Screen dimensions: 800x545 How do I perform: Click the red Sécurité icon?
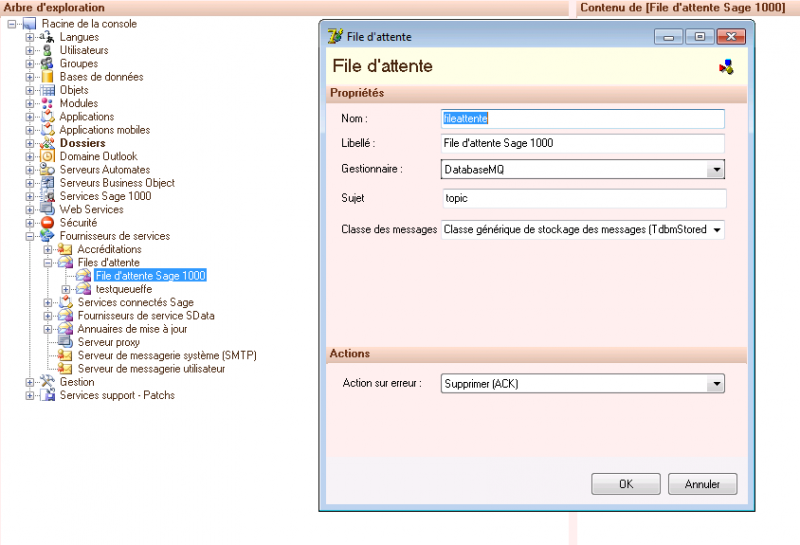[47, 222]
